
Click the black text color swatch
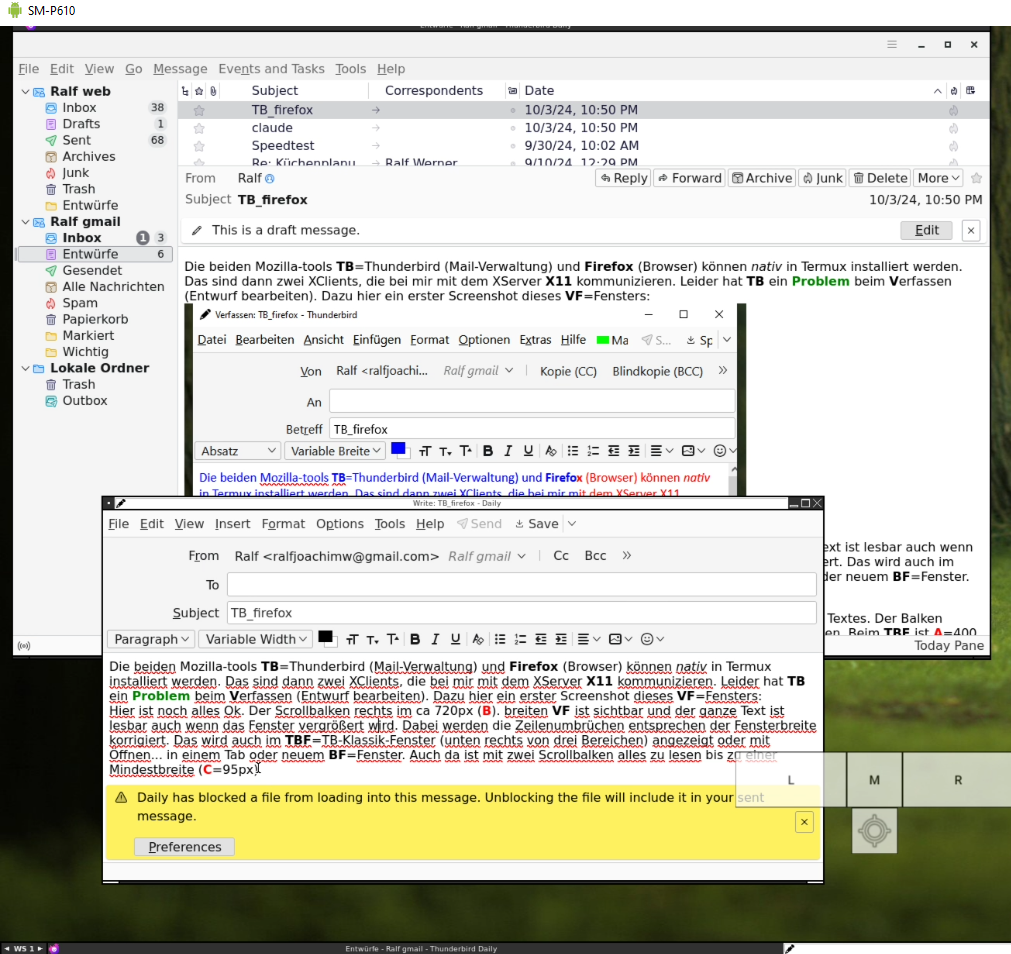pyautogui.click(x=325, y=637)
